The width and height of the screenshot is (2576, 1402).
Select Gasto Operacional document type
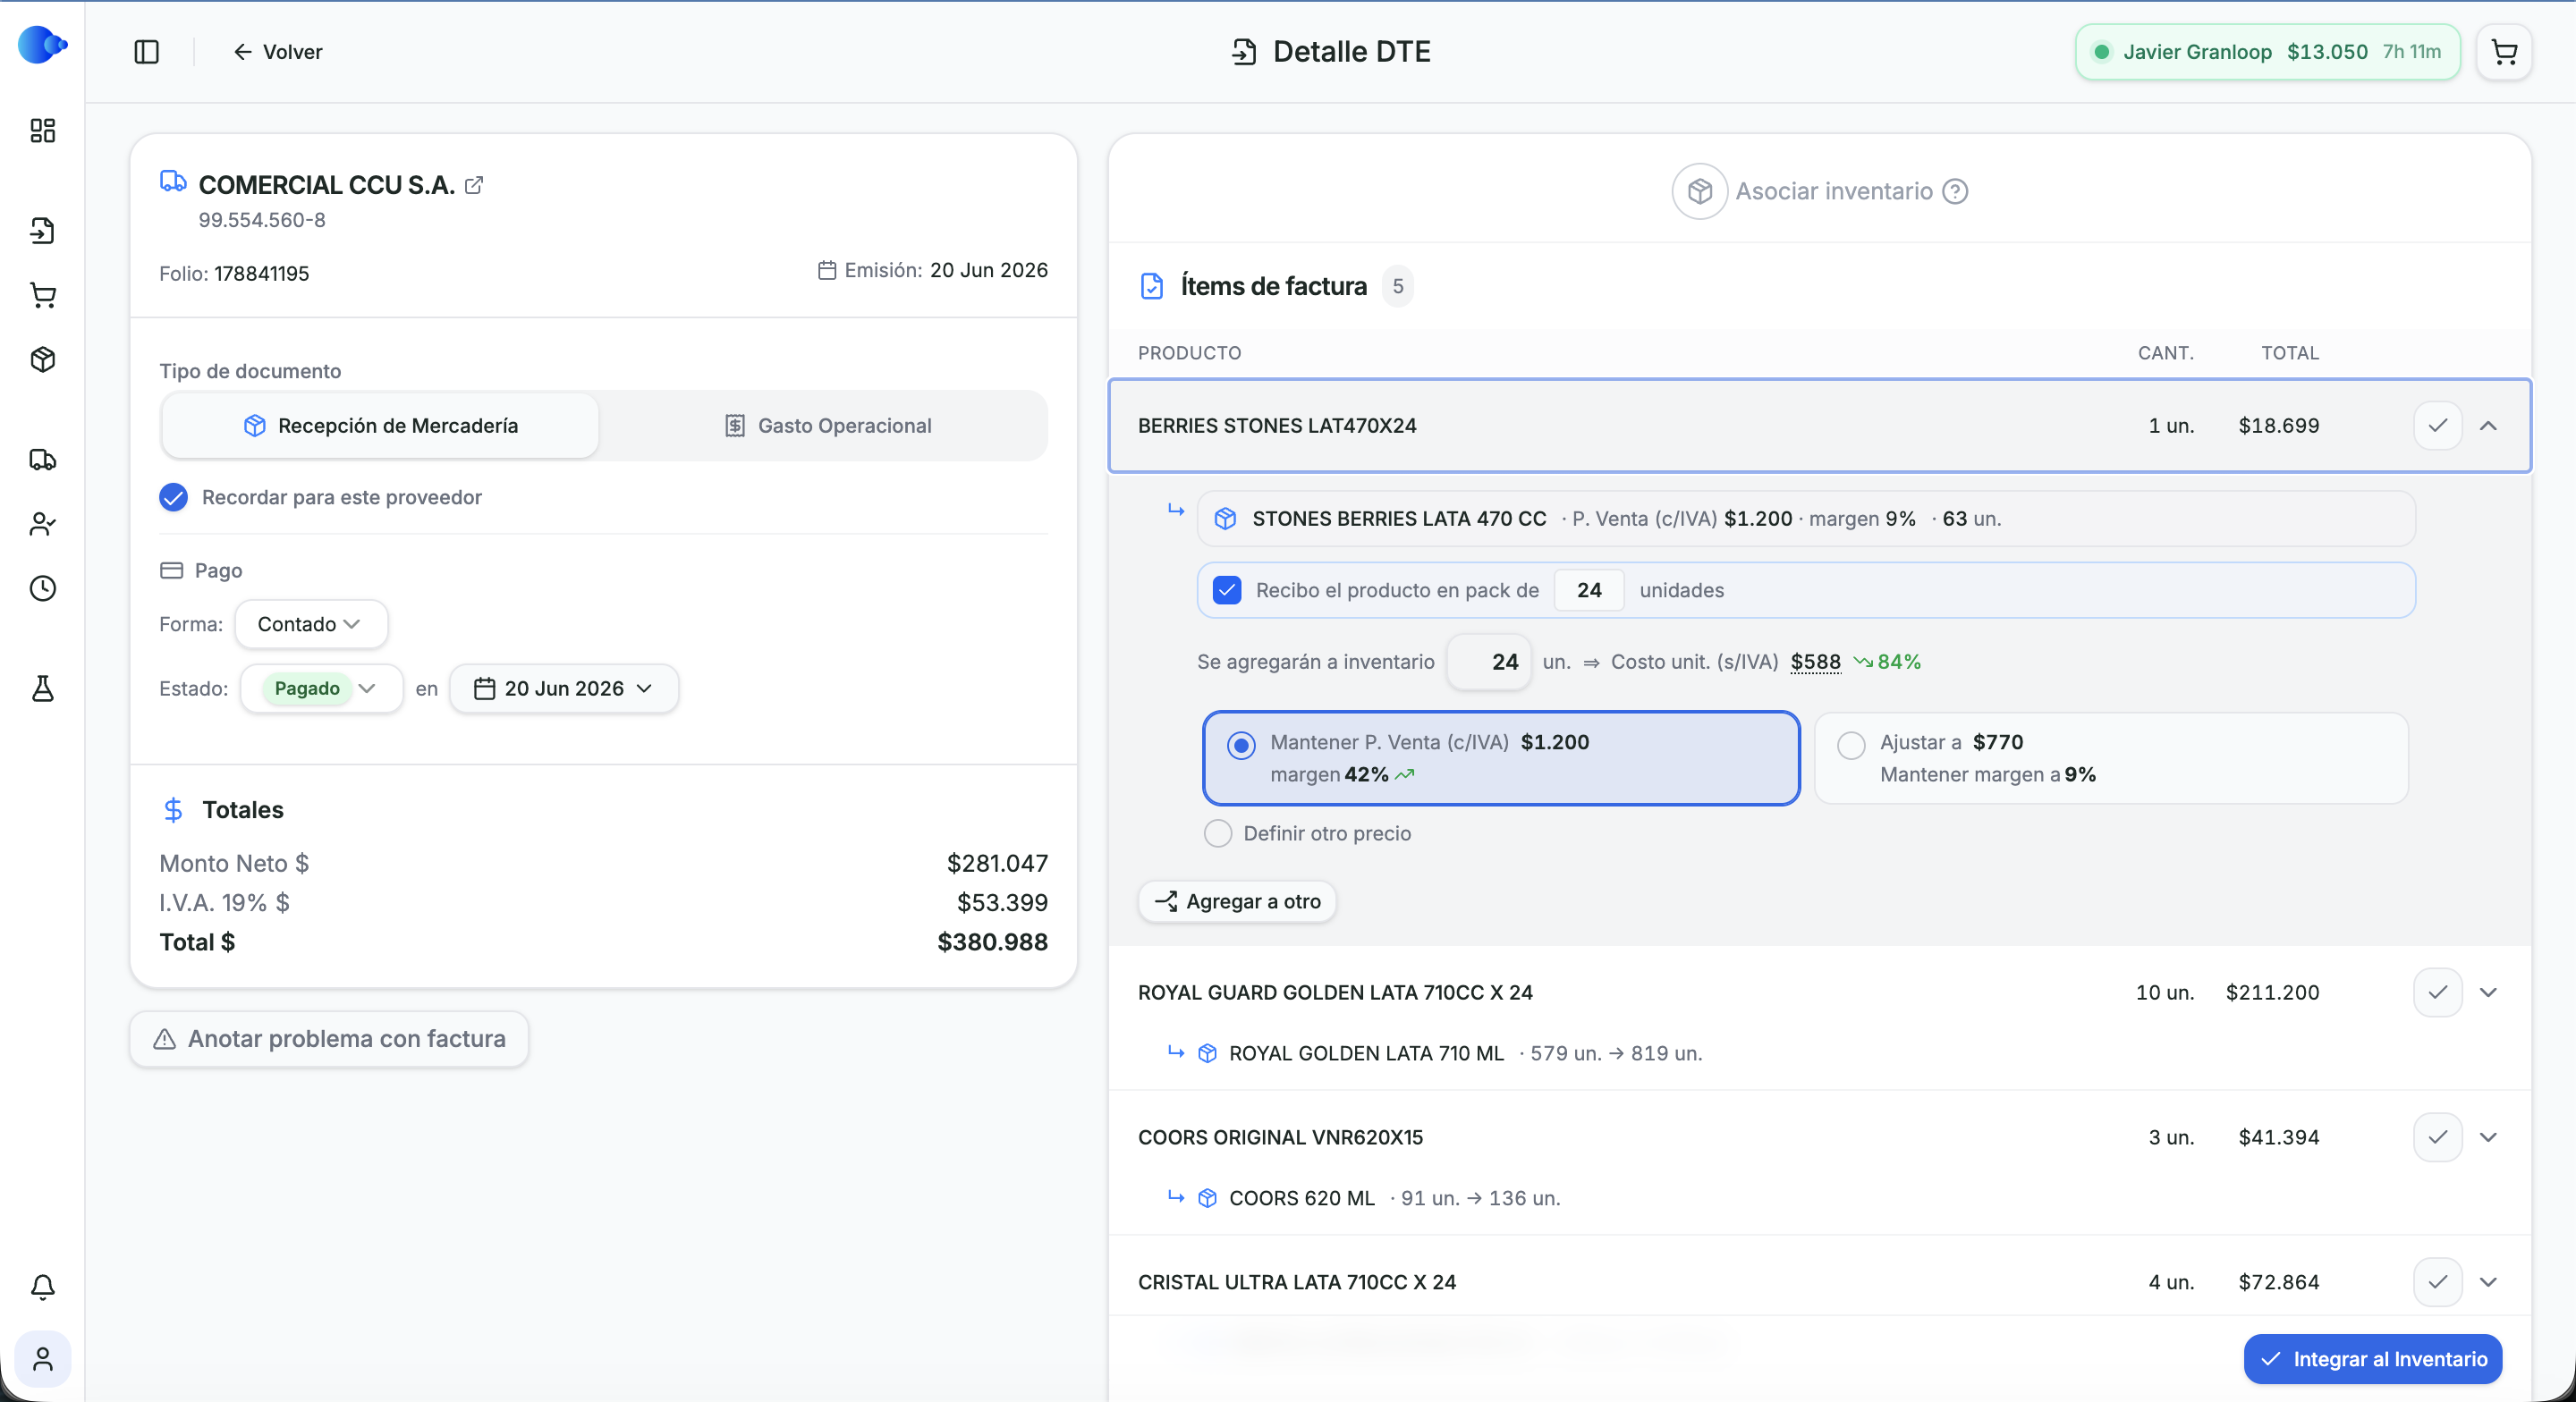pos(827,426)
